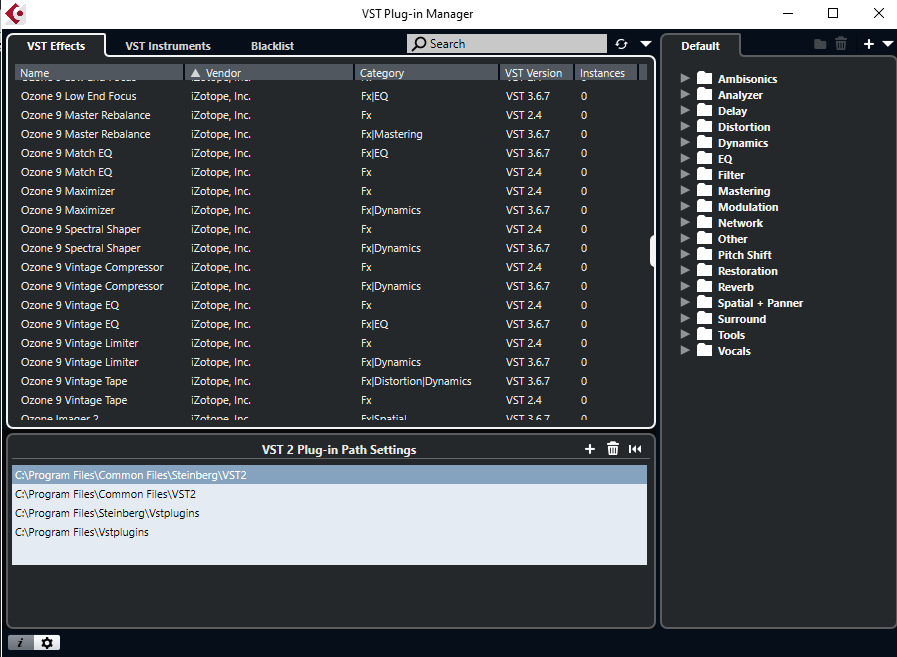
Task: Sort list by VST Version column header
Action: (537, 73)
